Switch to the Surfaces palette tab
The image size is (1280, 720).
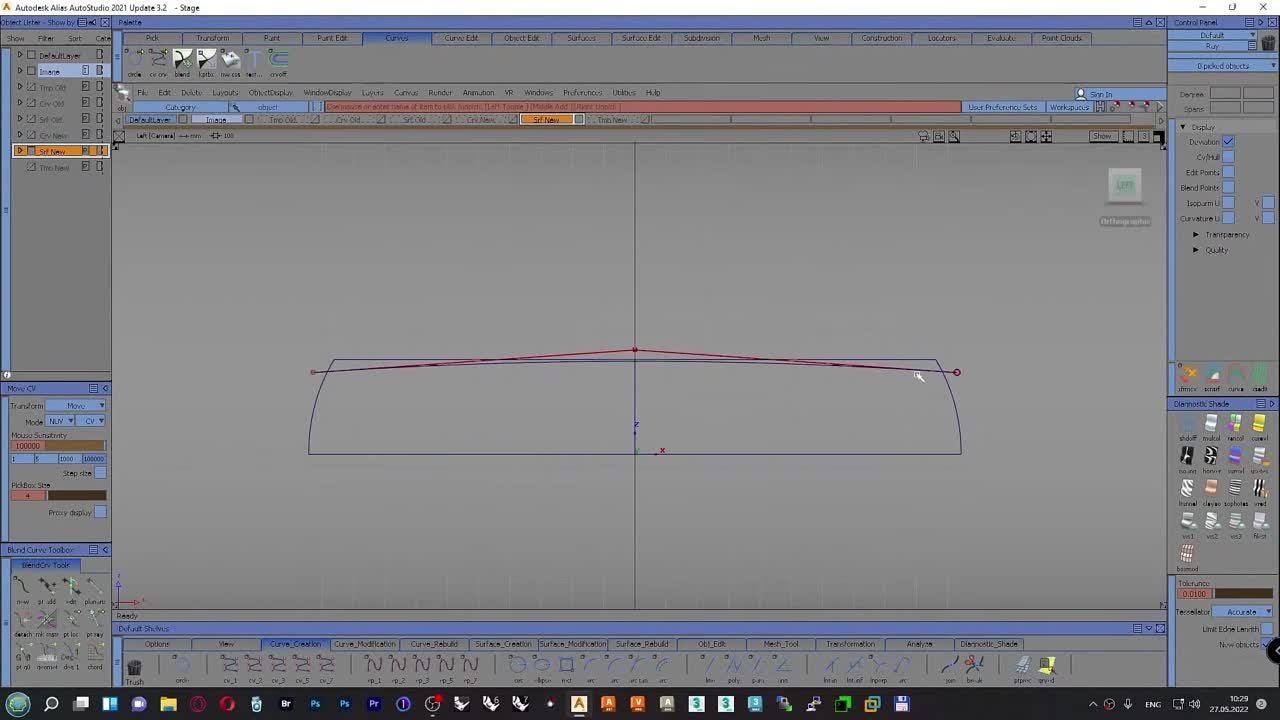click(581, 38)
